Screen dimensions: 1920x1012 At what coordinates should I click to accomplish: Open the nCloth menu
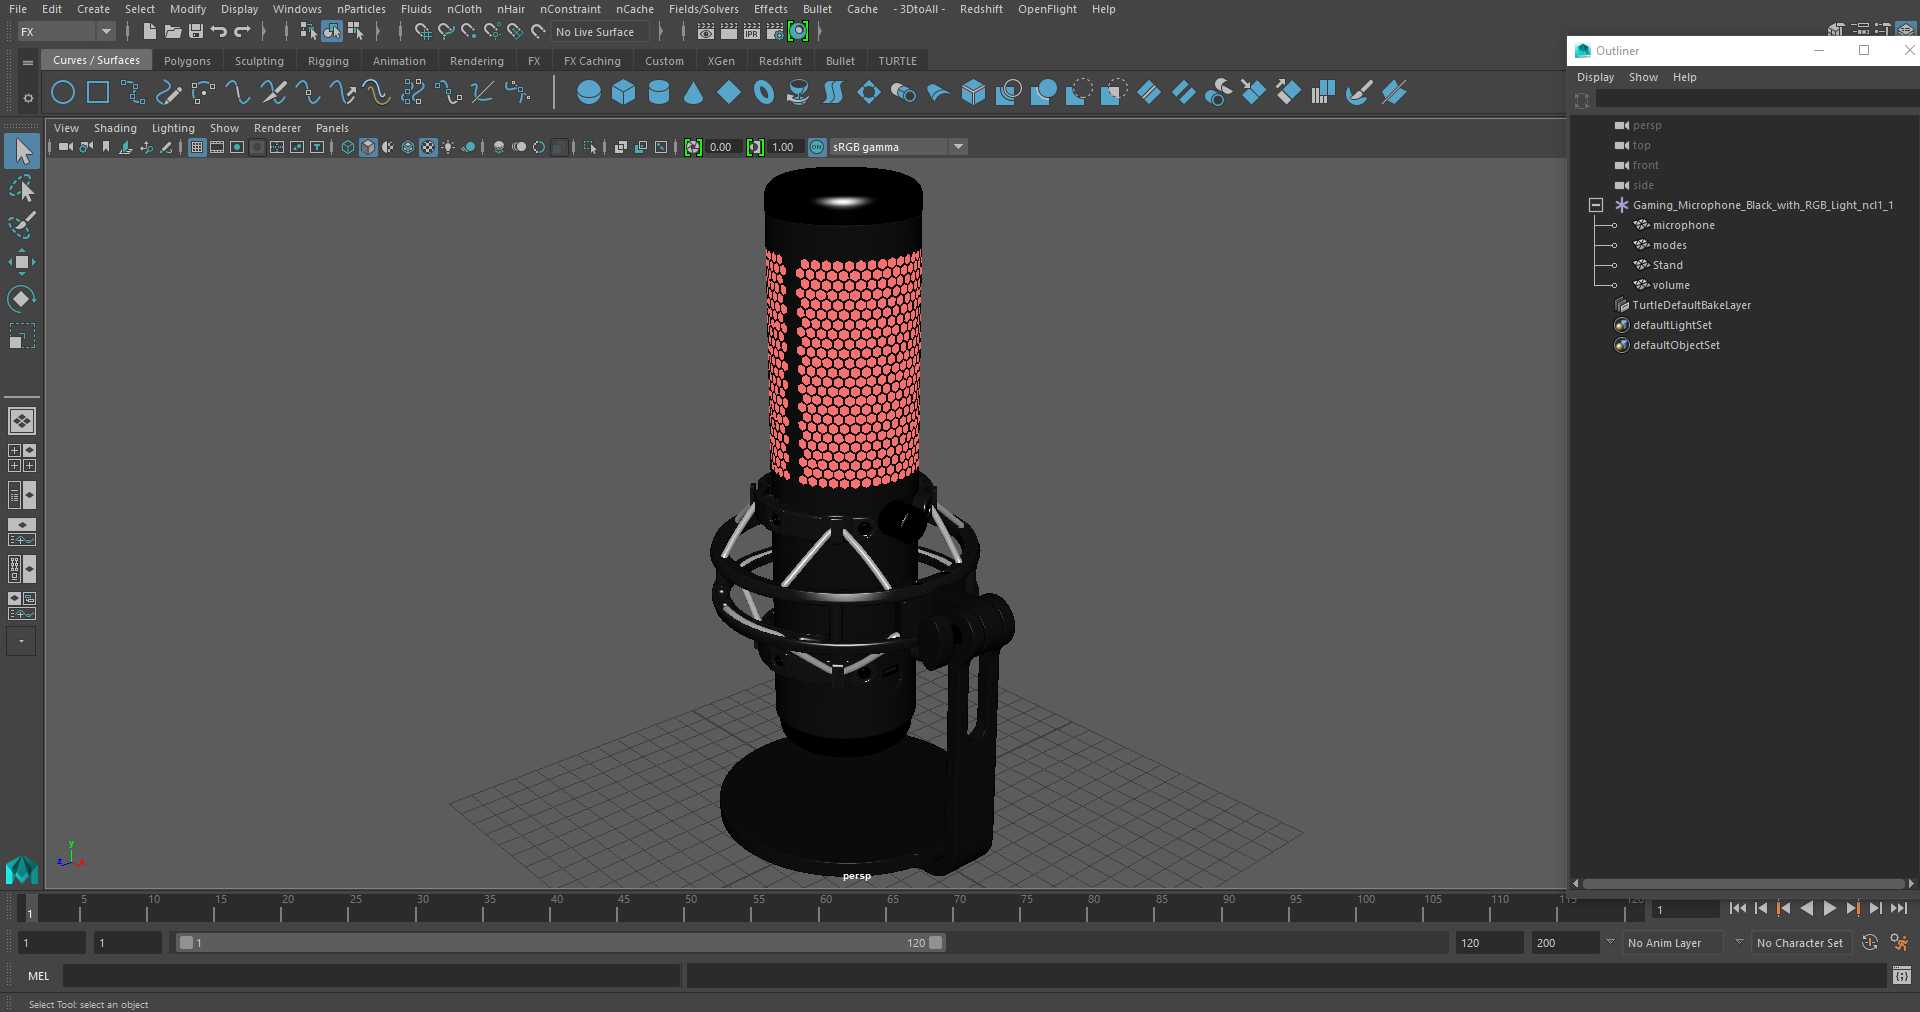[x=464, y=9]
